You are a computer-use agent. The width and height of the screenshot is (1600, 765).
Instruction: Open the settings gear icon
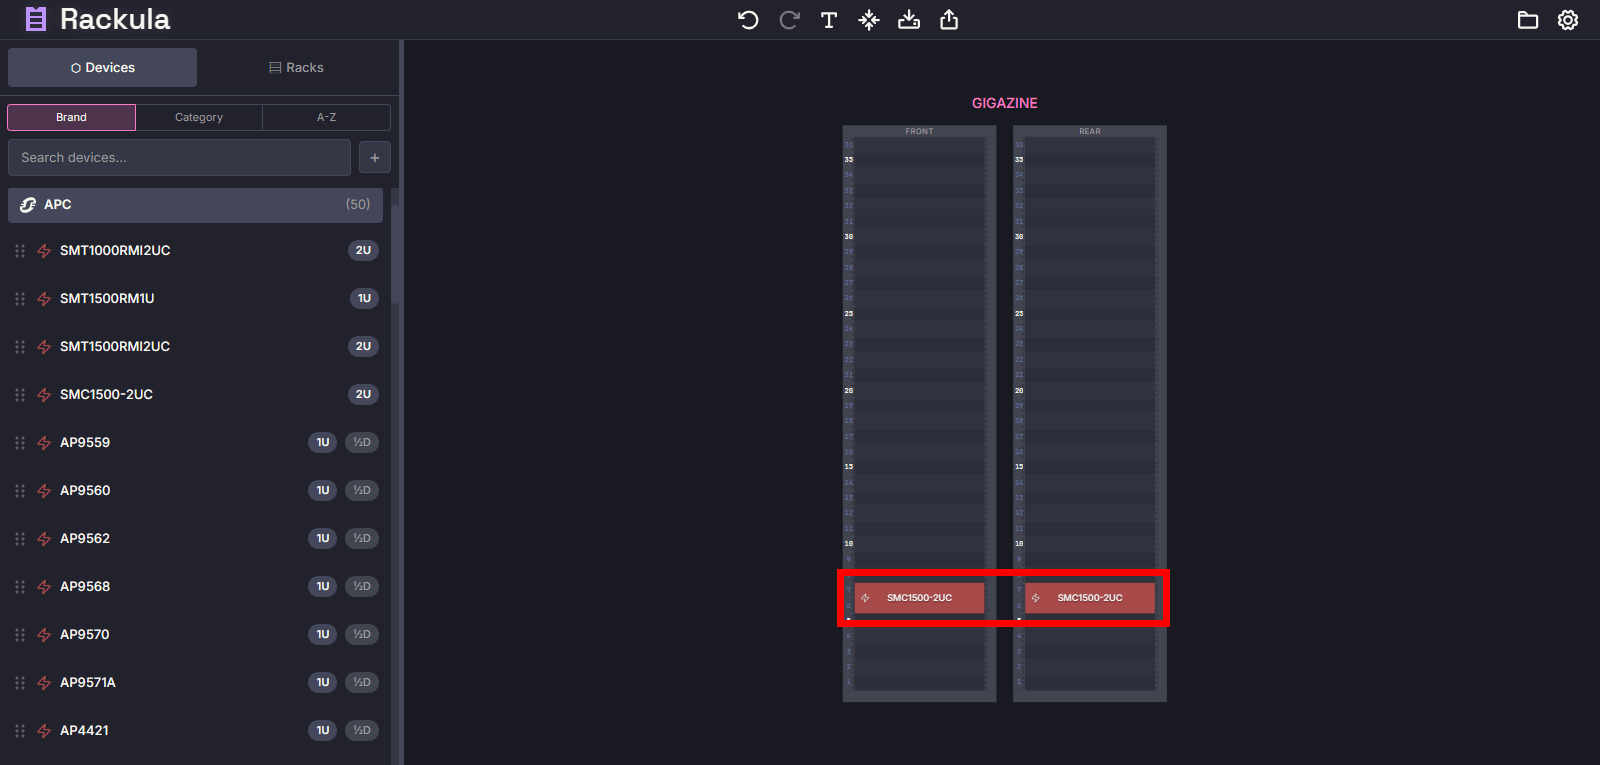tap(1568, 20)
